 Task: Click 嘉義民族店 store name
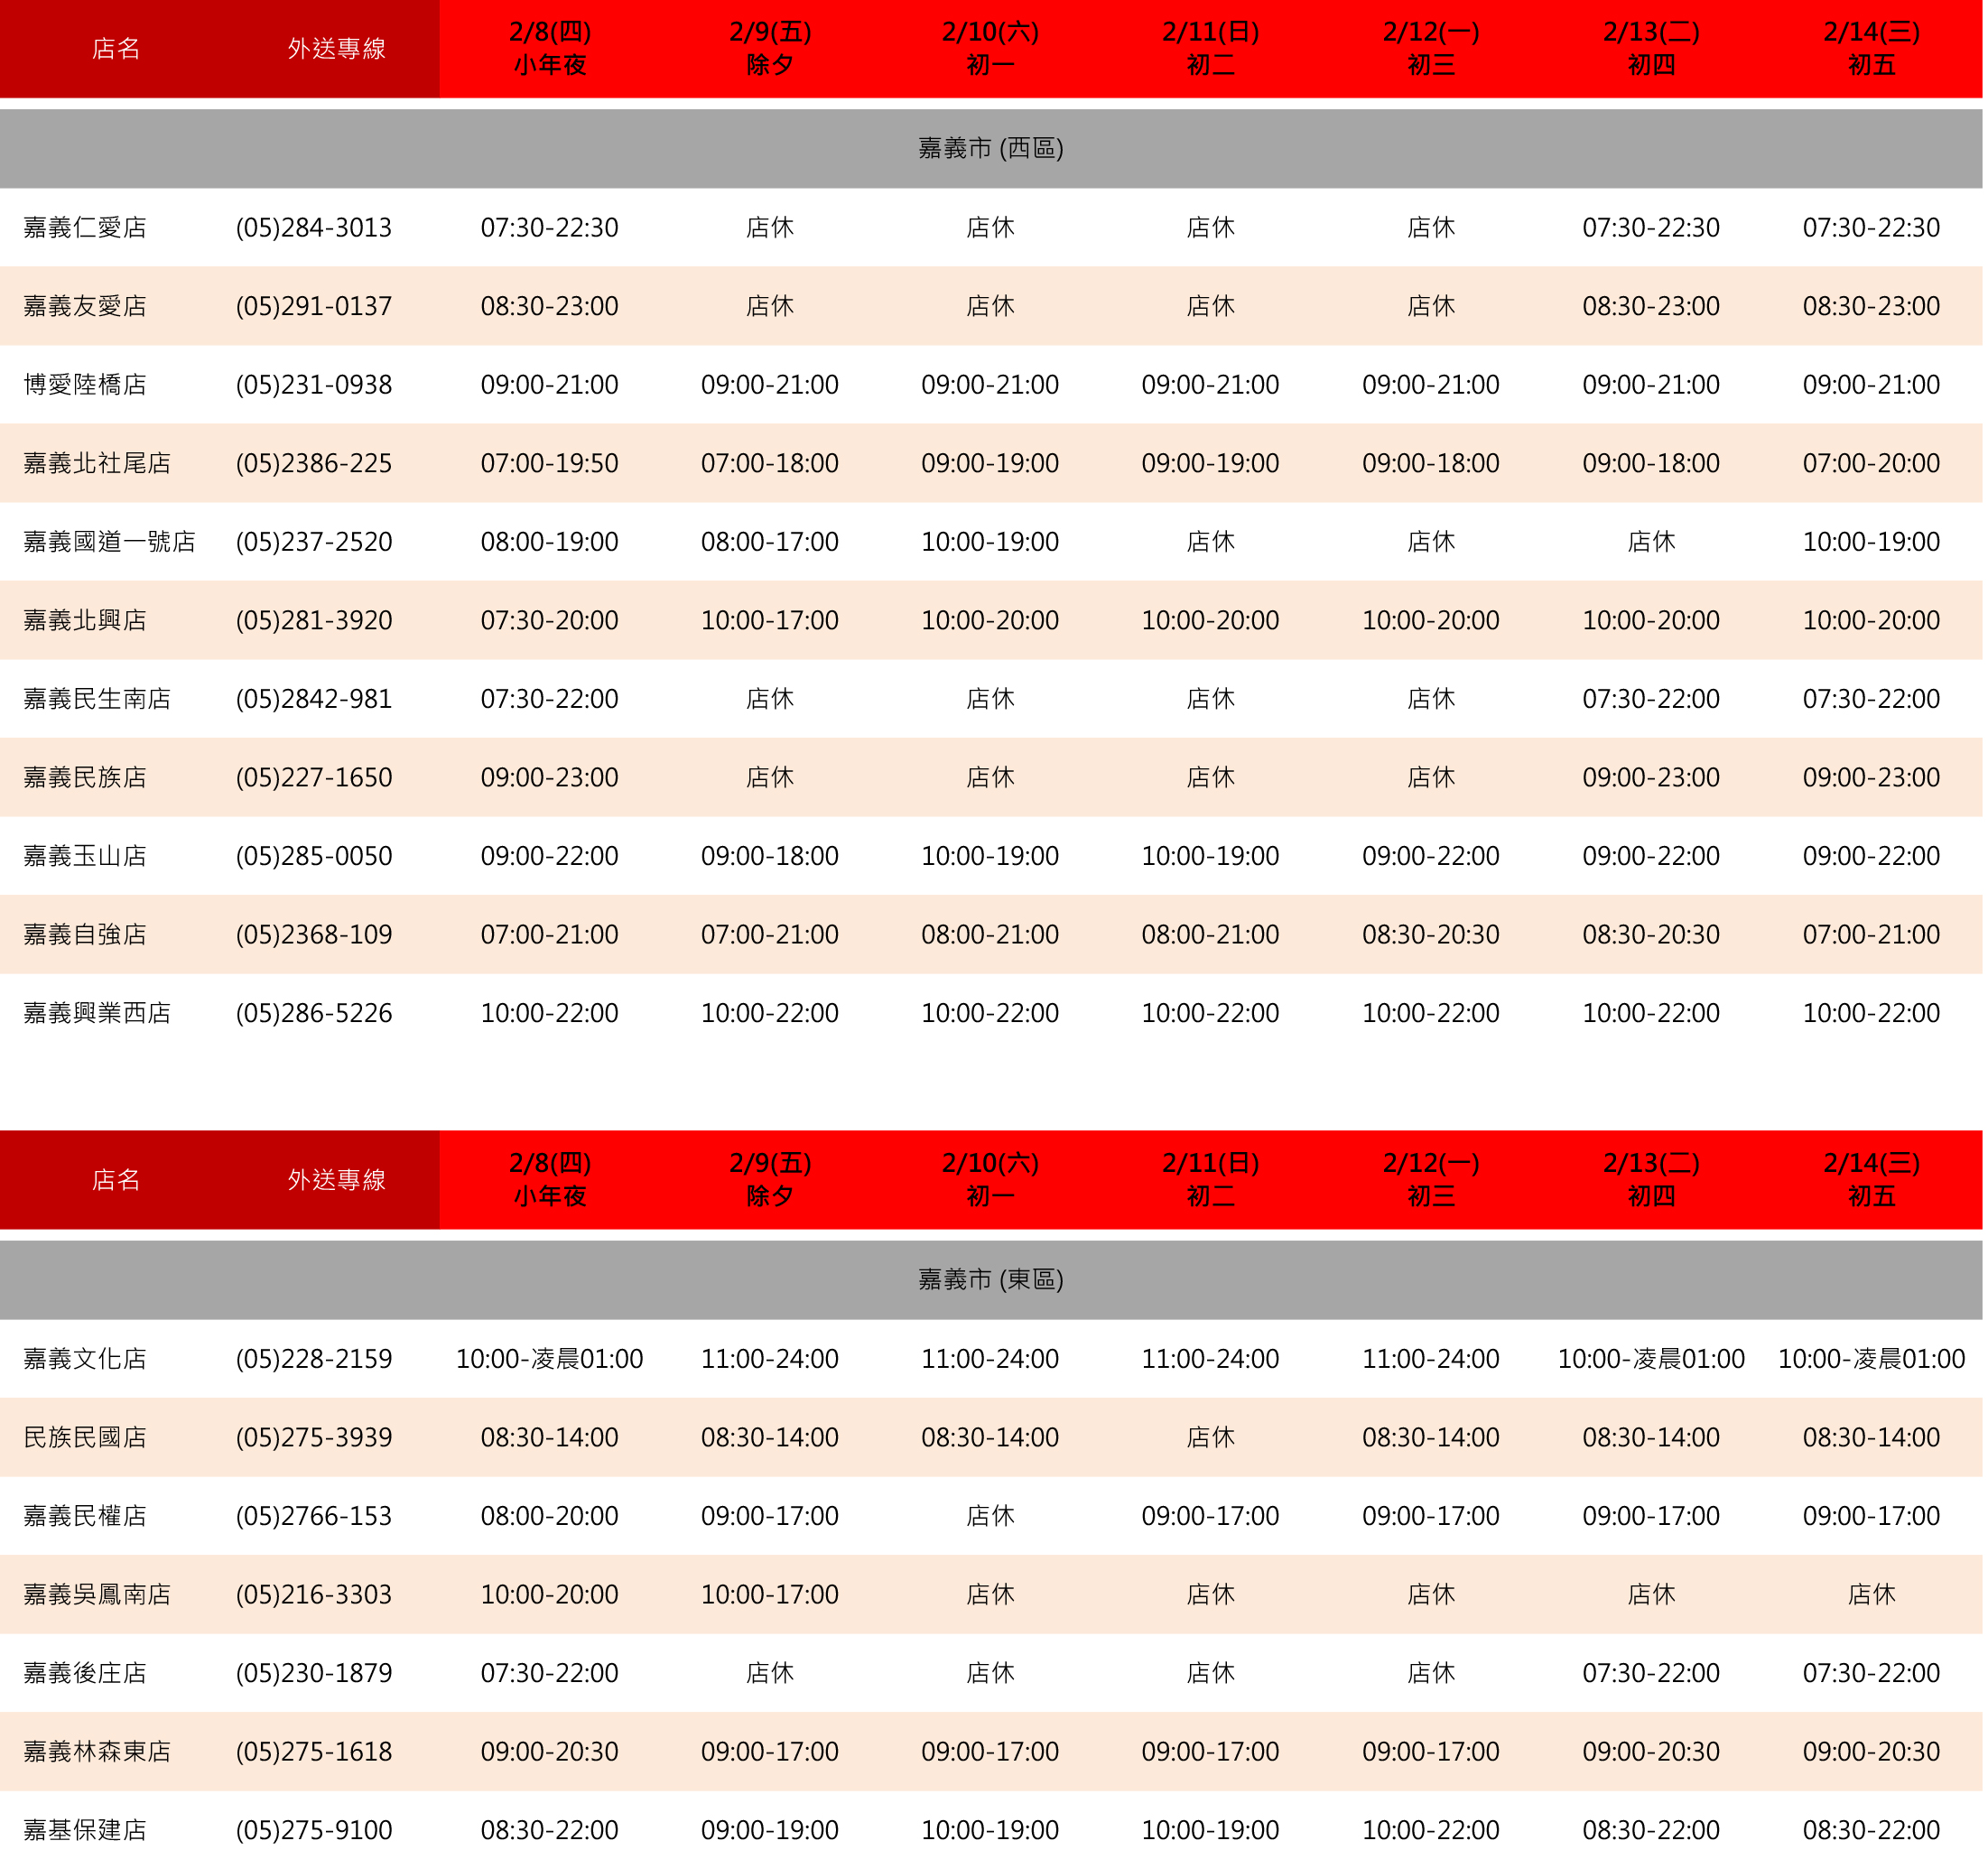click(85, 777)
